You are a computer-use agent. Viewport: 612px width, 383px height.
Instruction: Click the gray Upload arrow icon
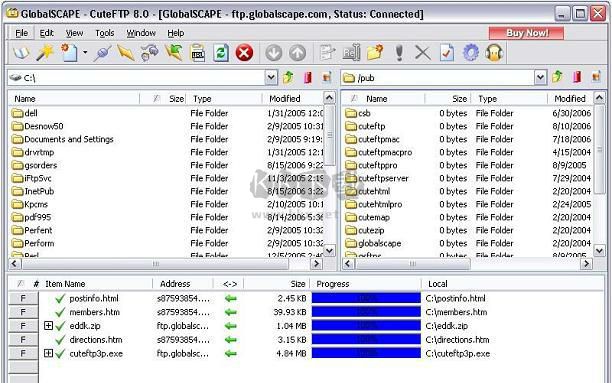point(297,53)
